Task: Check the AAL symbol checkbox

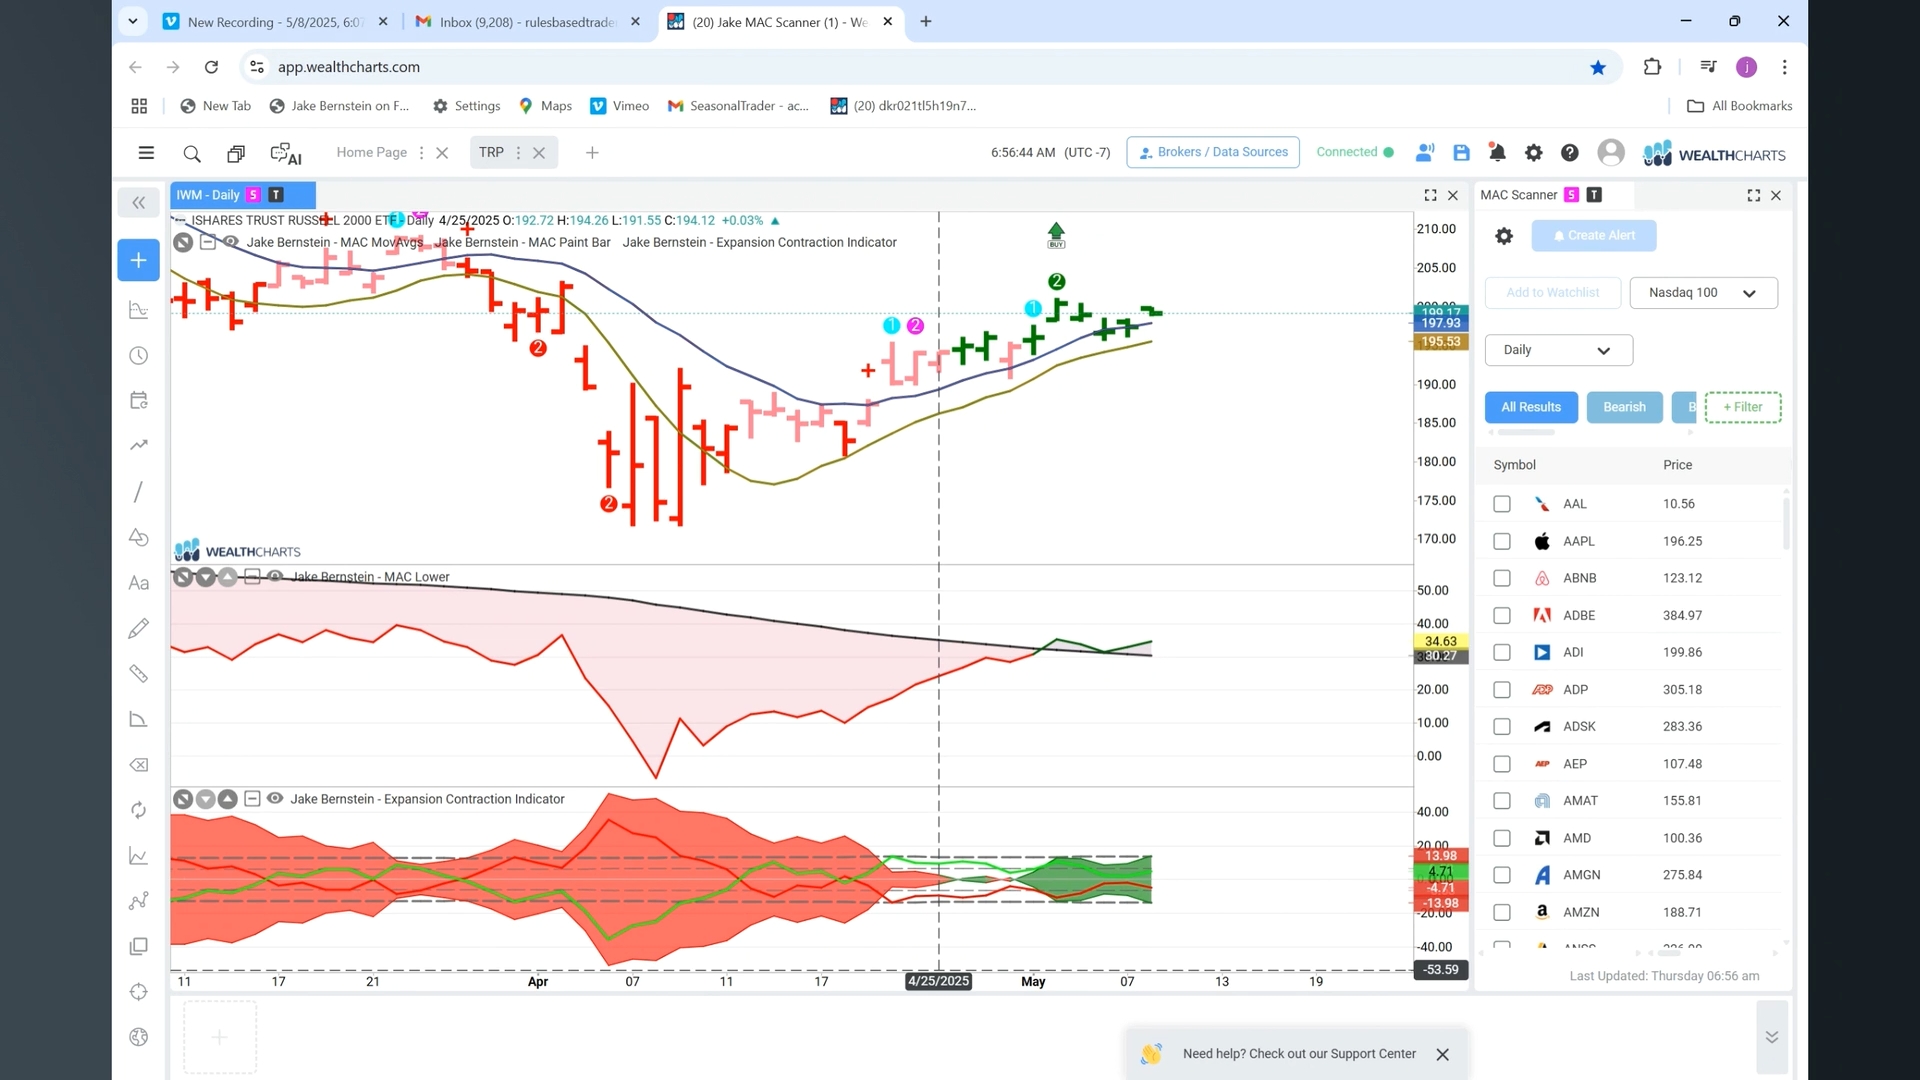Action: pos(1502,504)
